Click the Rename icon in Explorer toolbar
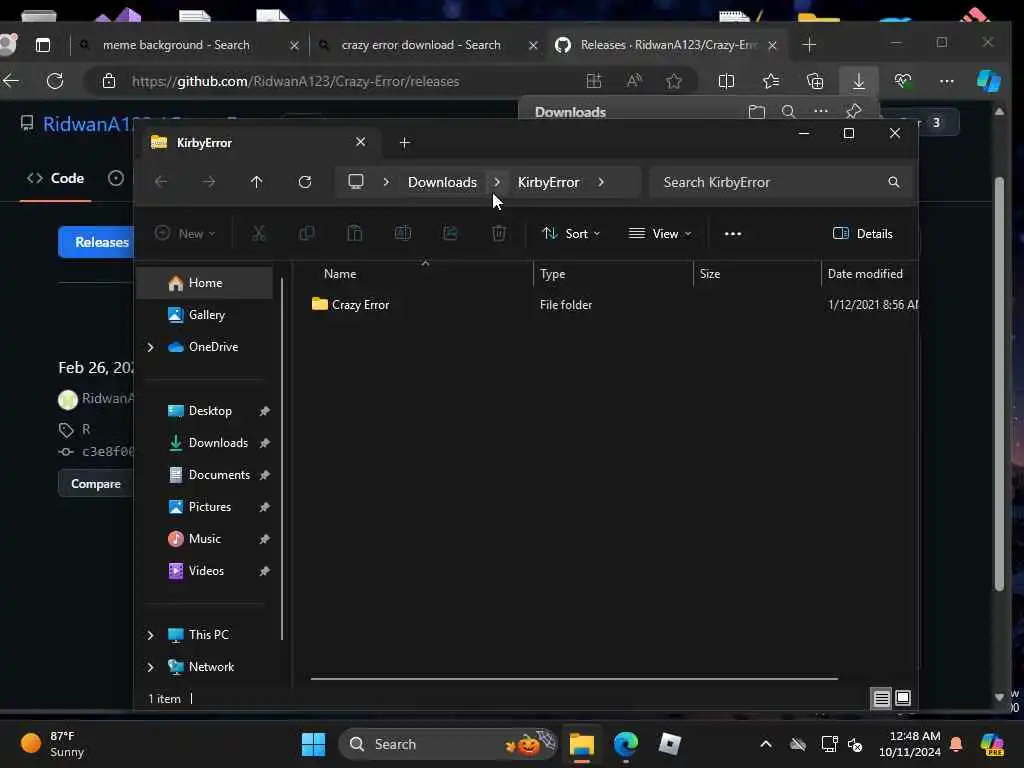Screen dimensions: 1024x768 [403, 233]
